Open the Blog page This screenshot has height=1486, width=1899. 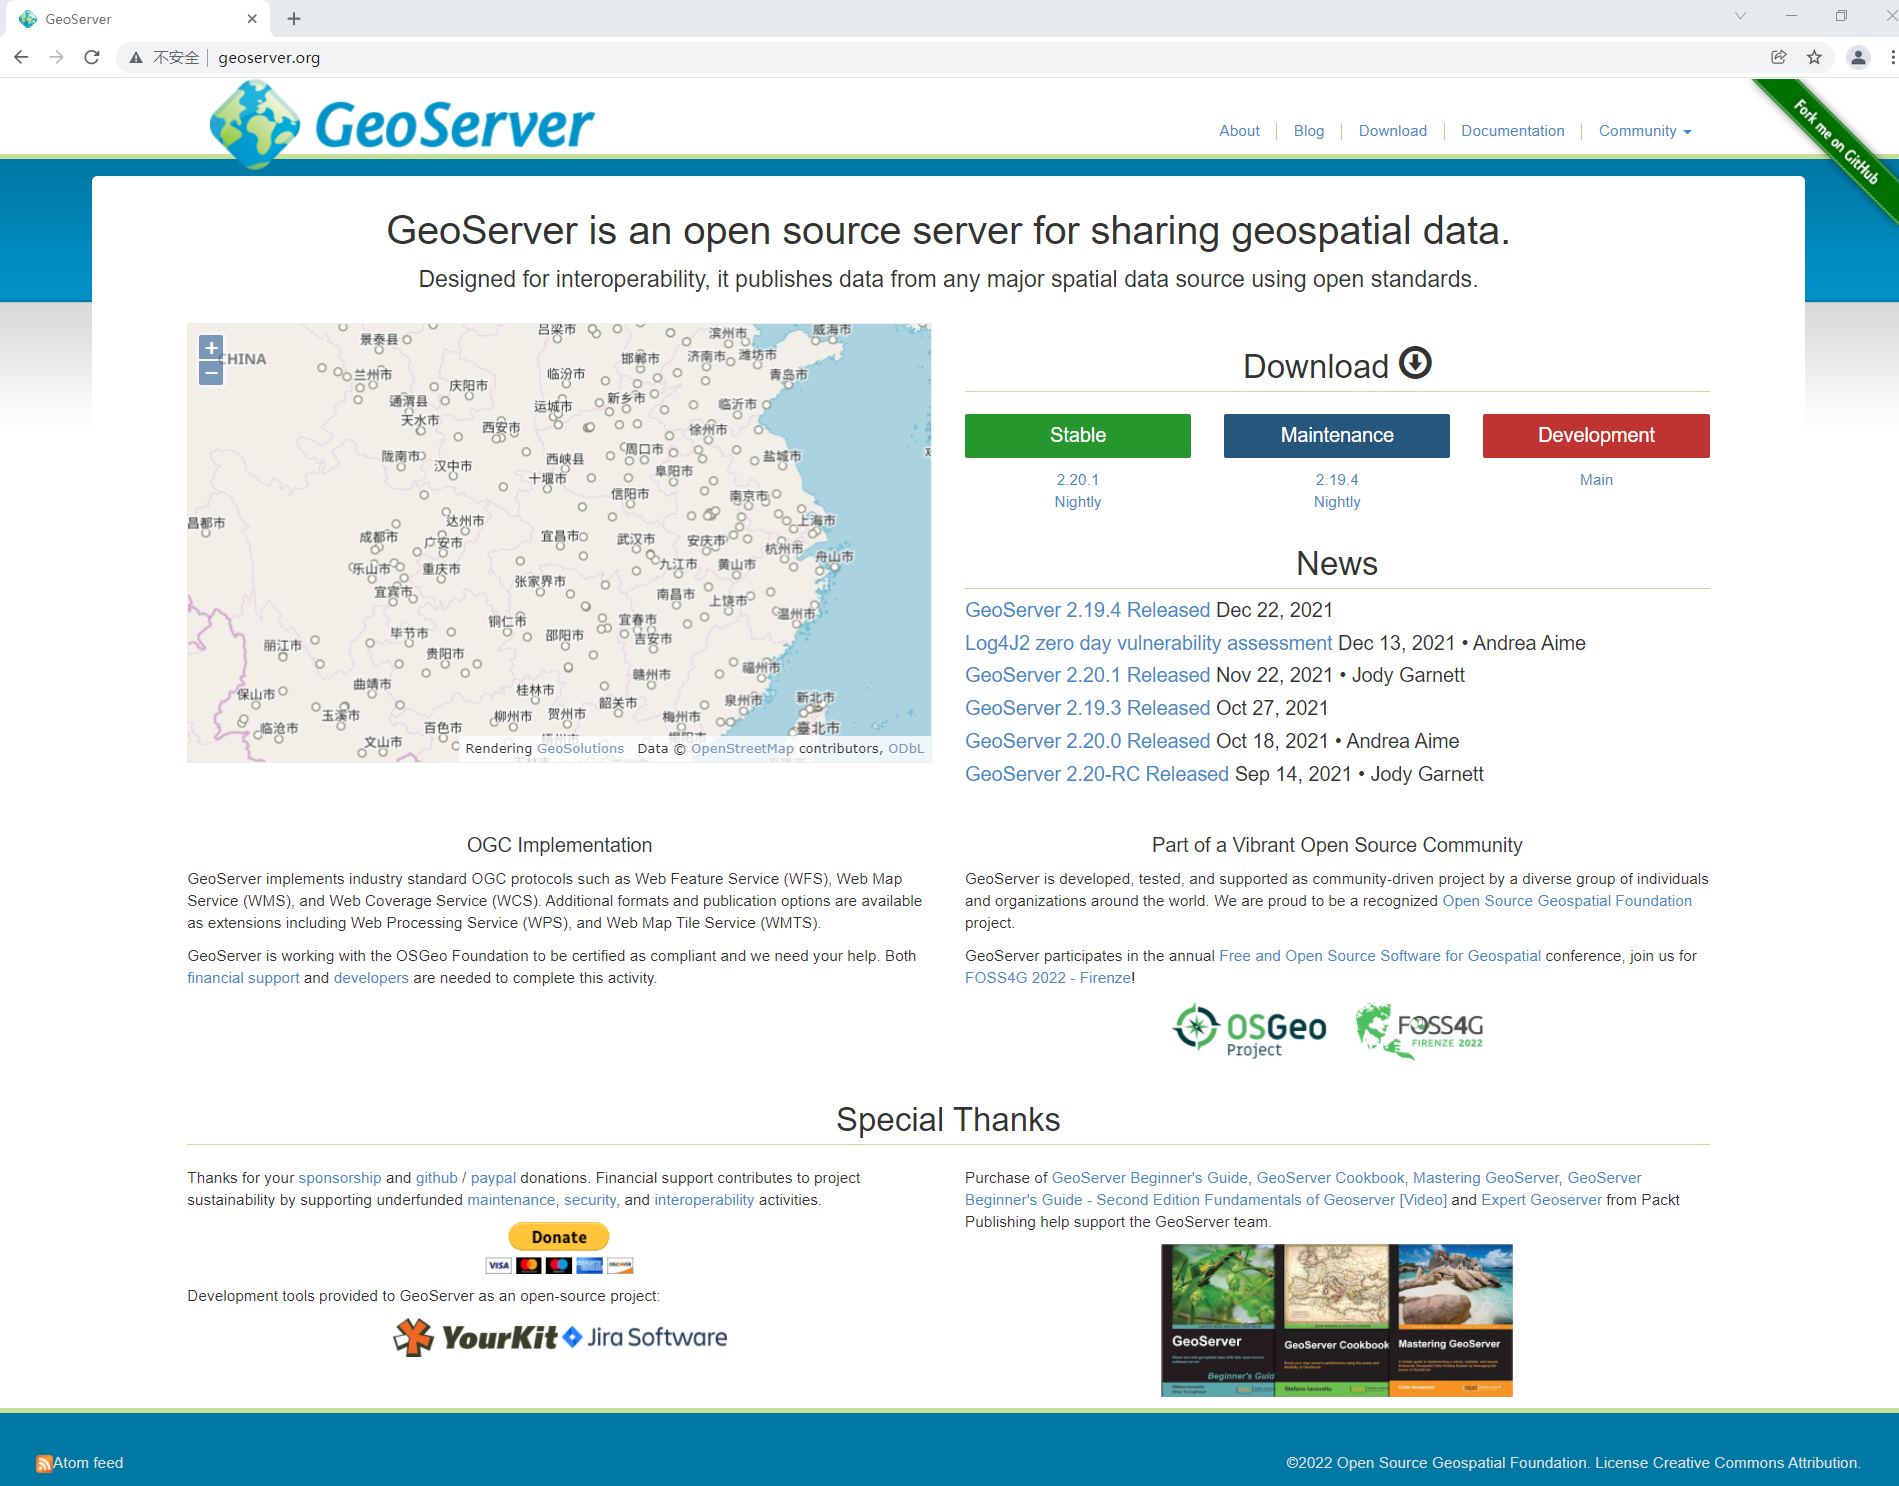click(x=1309, y=131)
